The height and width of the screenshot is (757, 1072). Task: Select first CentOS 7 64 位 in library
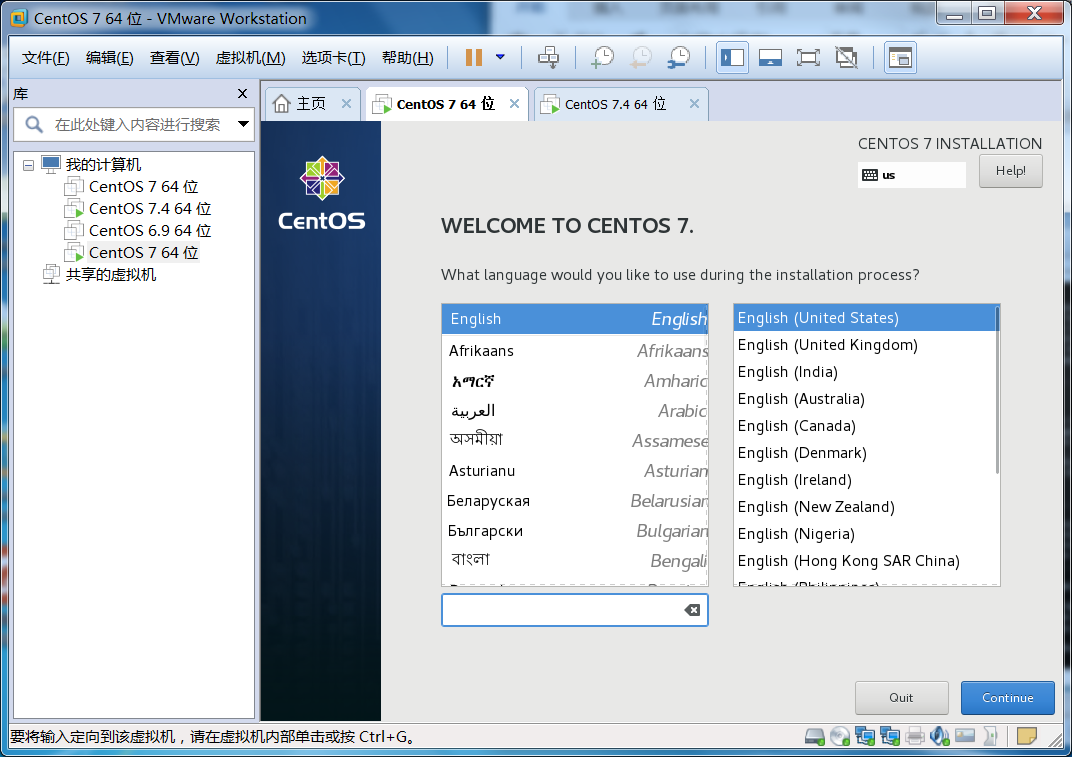pos(131,187)
